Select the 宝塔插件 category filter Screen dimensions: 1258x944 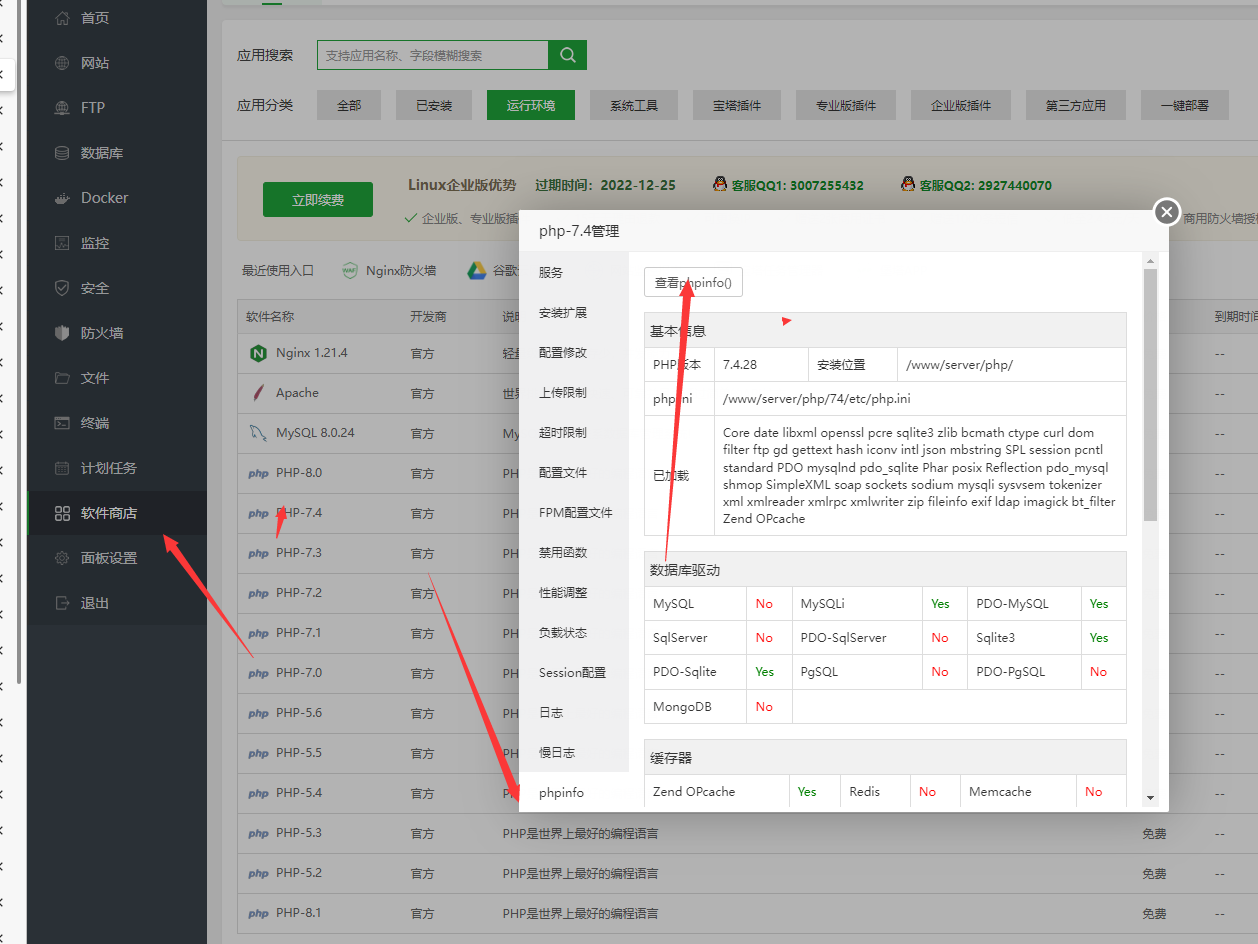click(x=737, y=105)
